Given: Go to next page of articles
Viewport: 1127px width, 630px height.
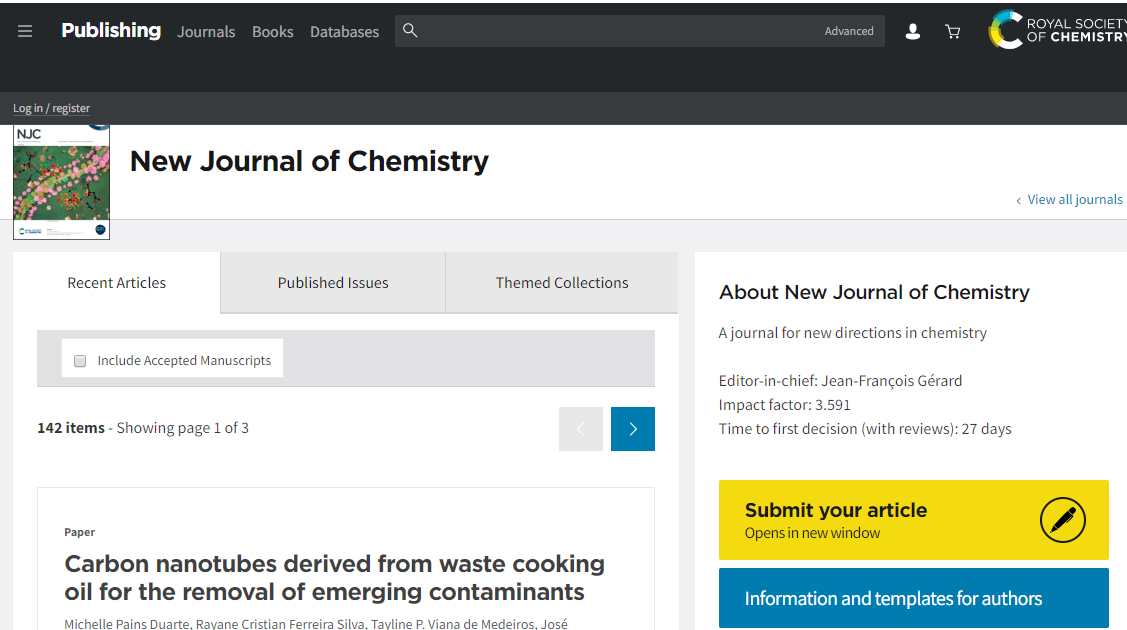Looking at the screenshot, I should [x=633, y=429].
